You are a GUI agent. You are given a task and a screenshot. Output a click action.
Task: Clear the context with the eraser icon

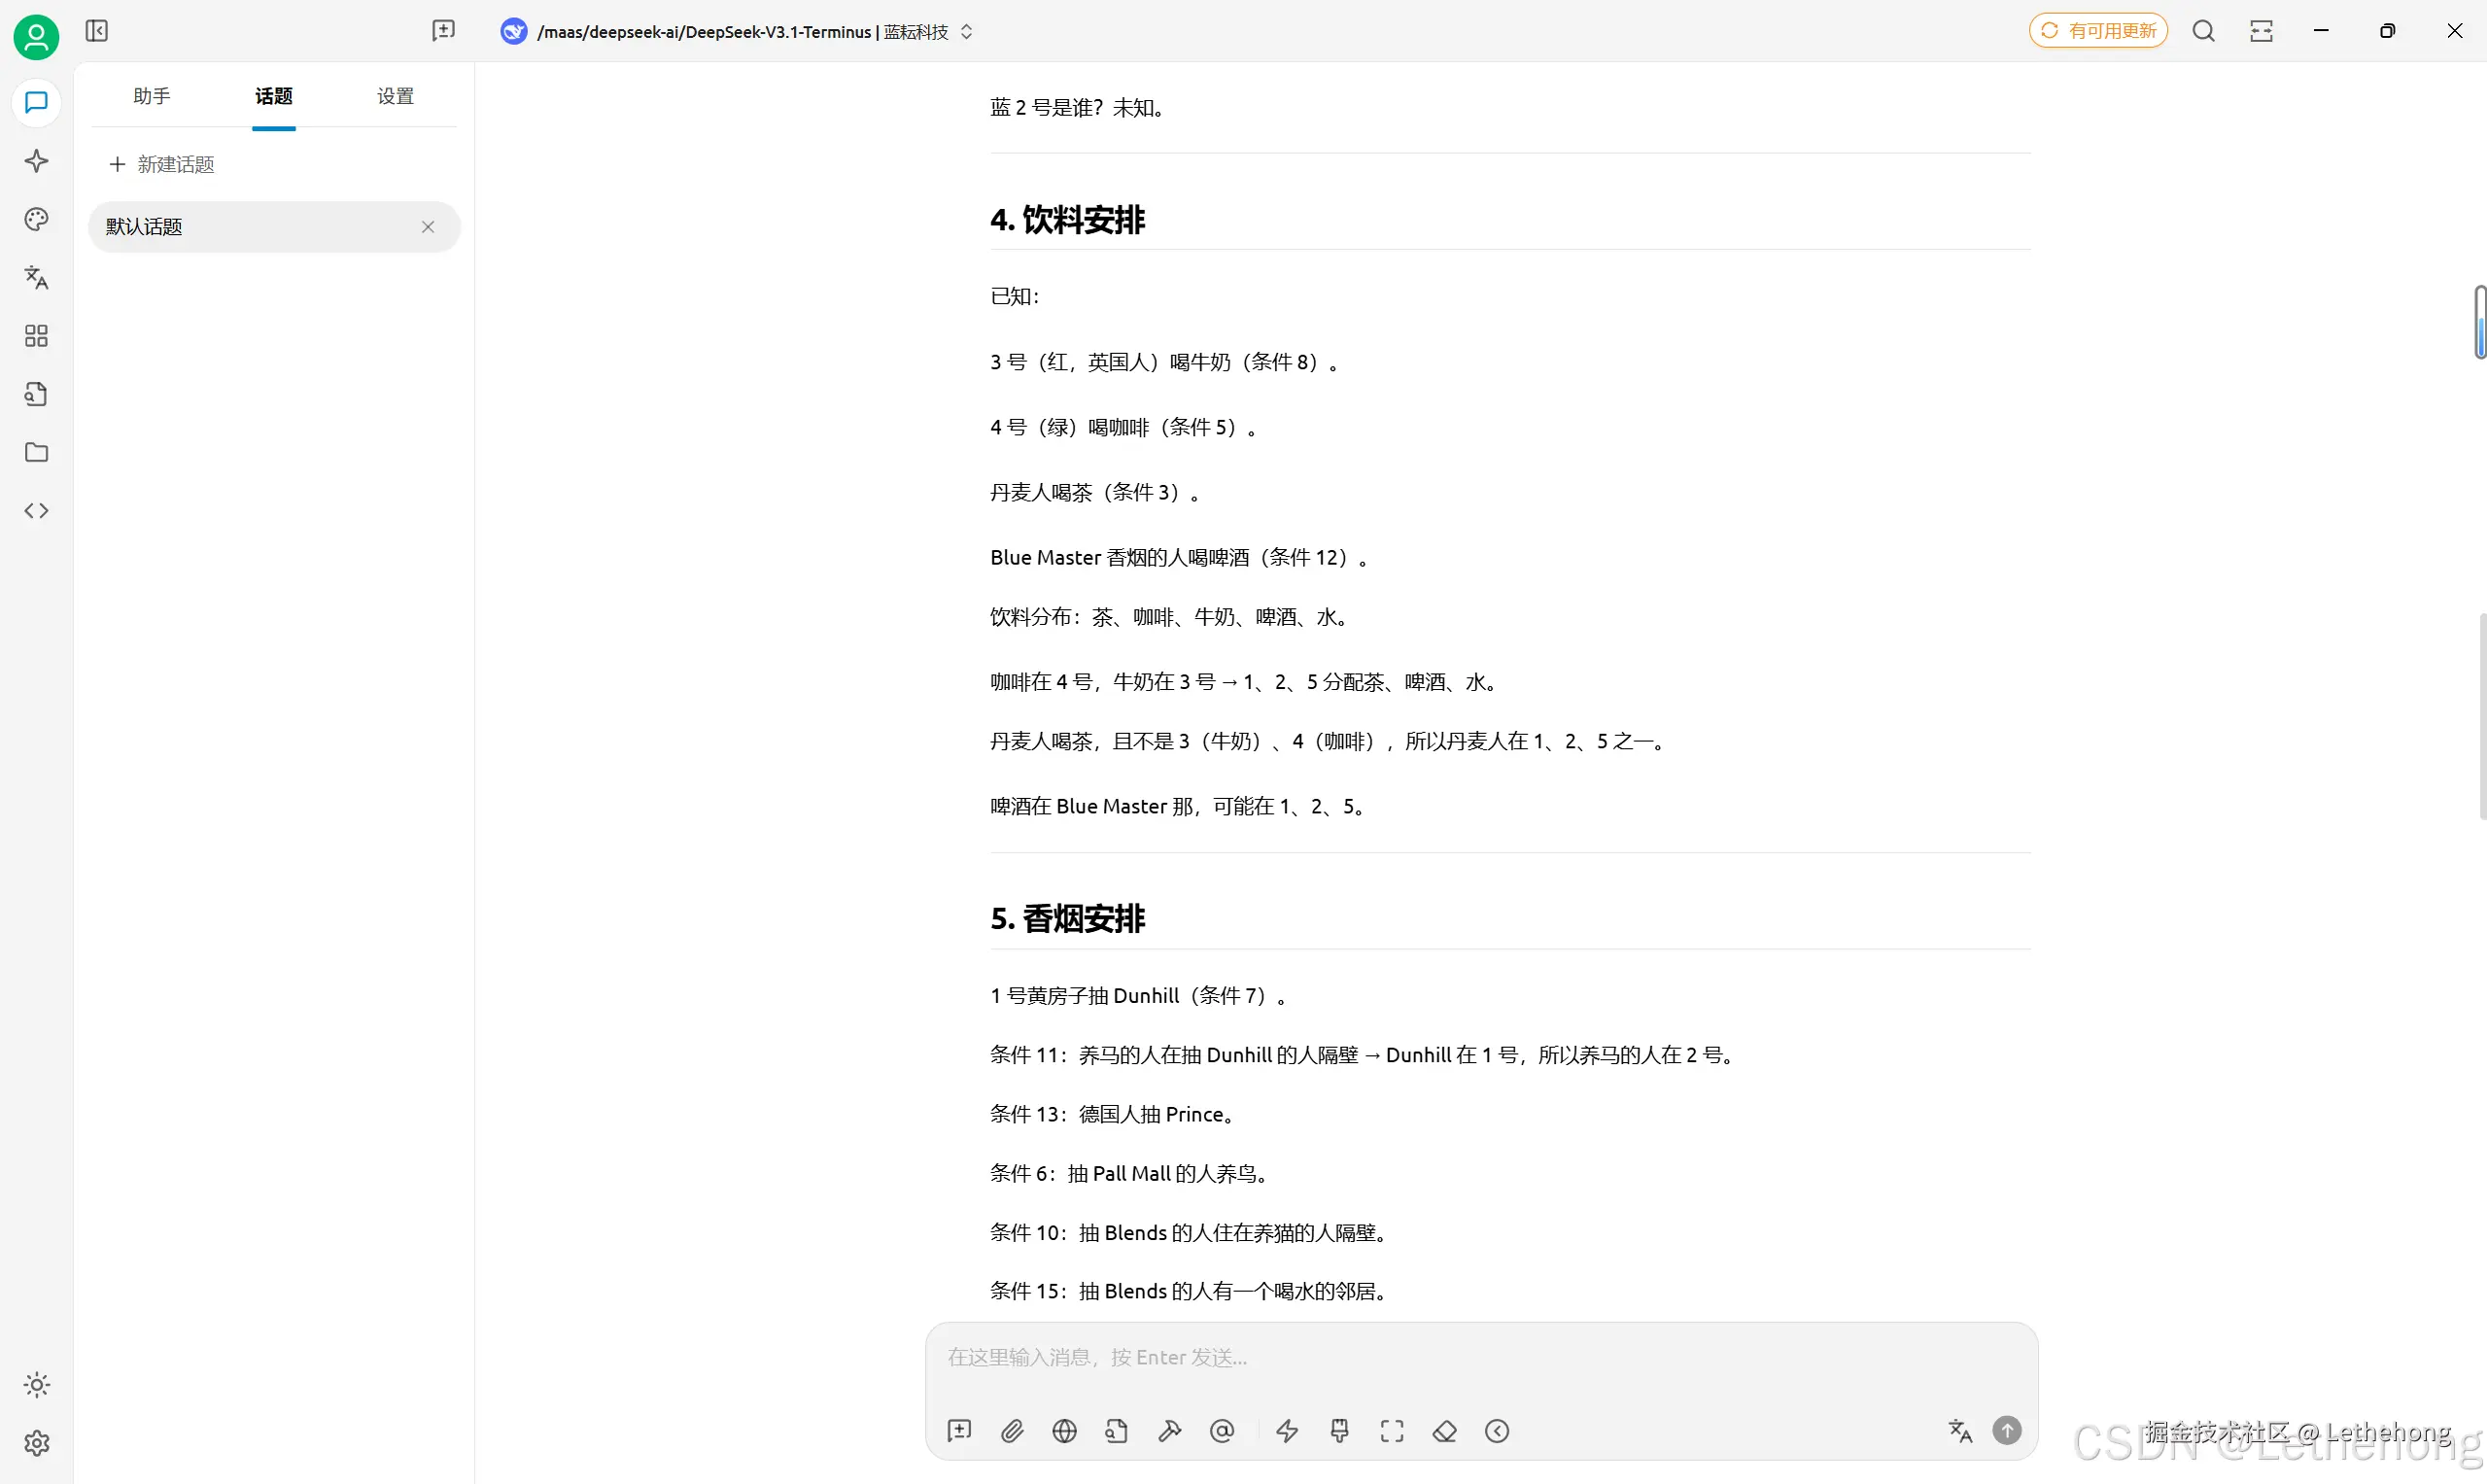click(1444, 1431)
